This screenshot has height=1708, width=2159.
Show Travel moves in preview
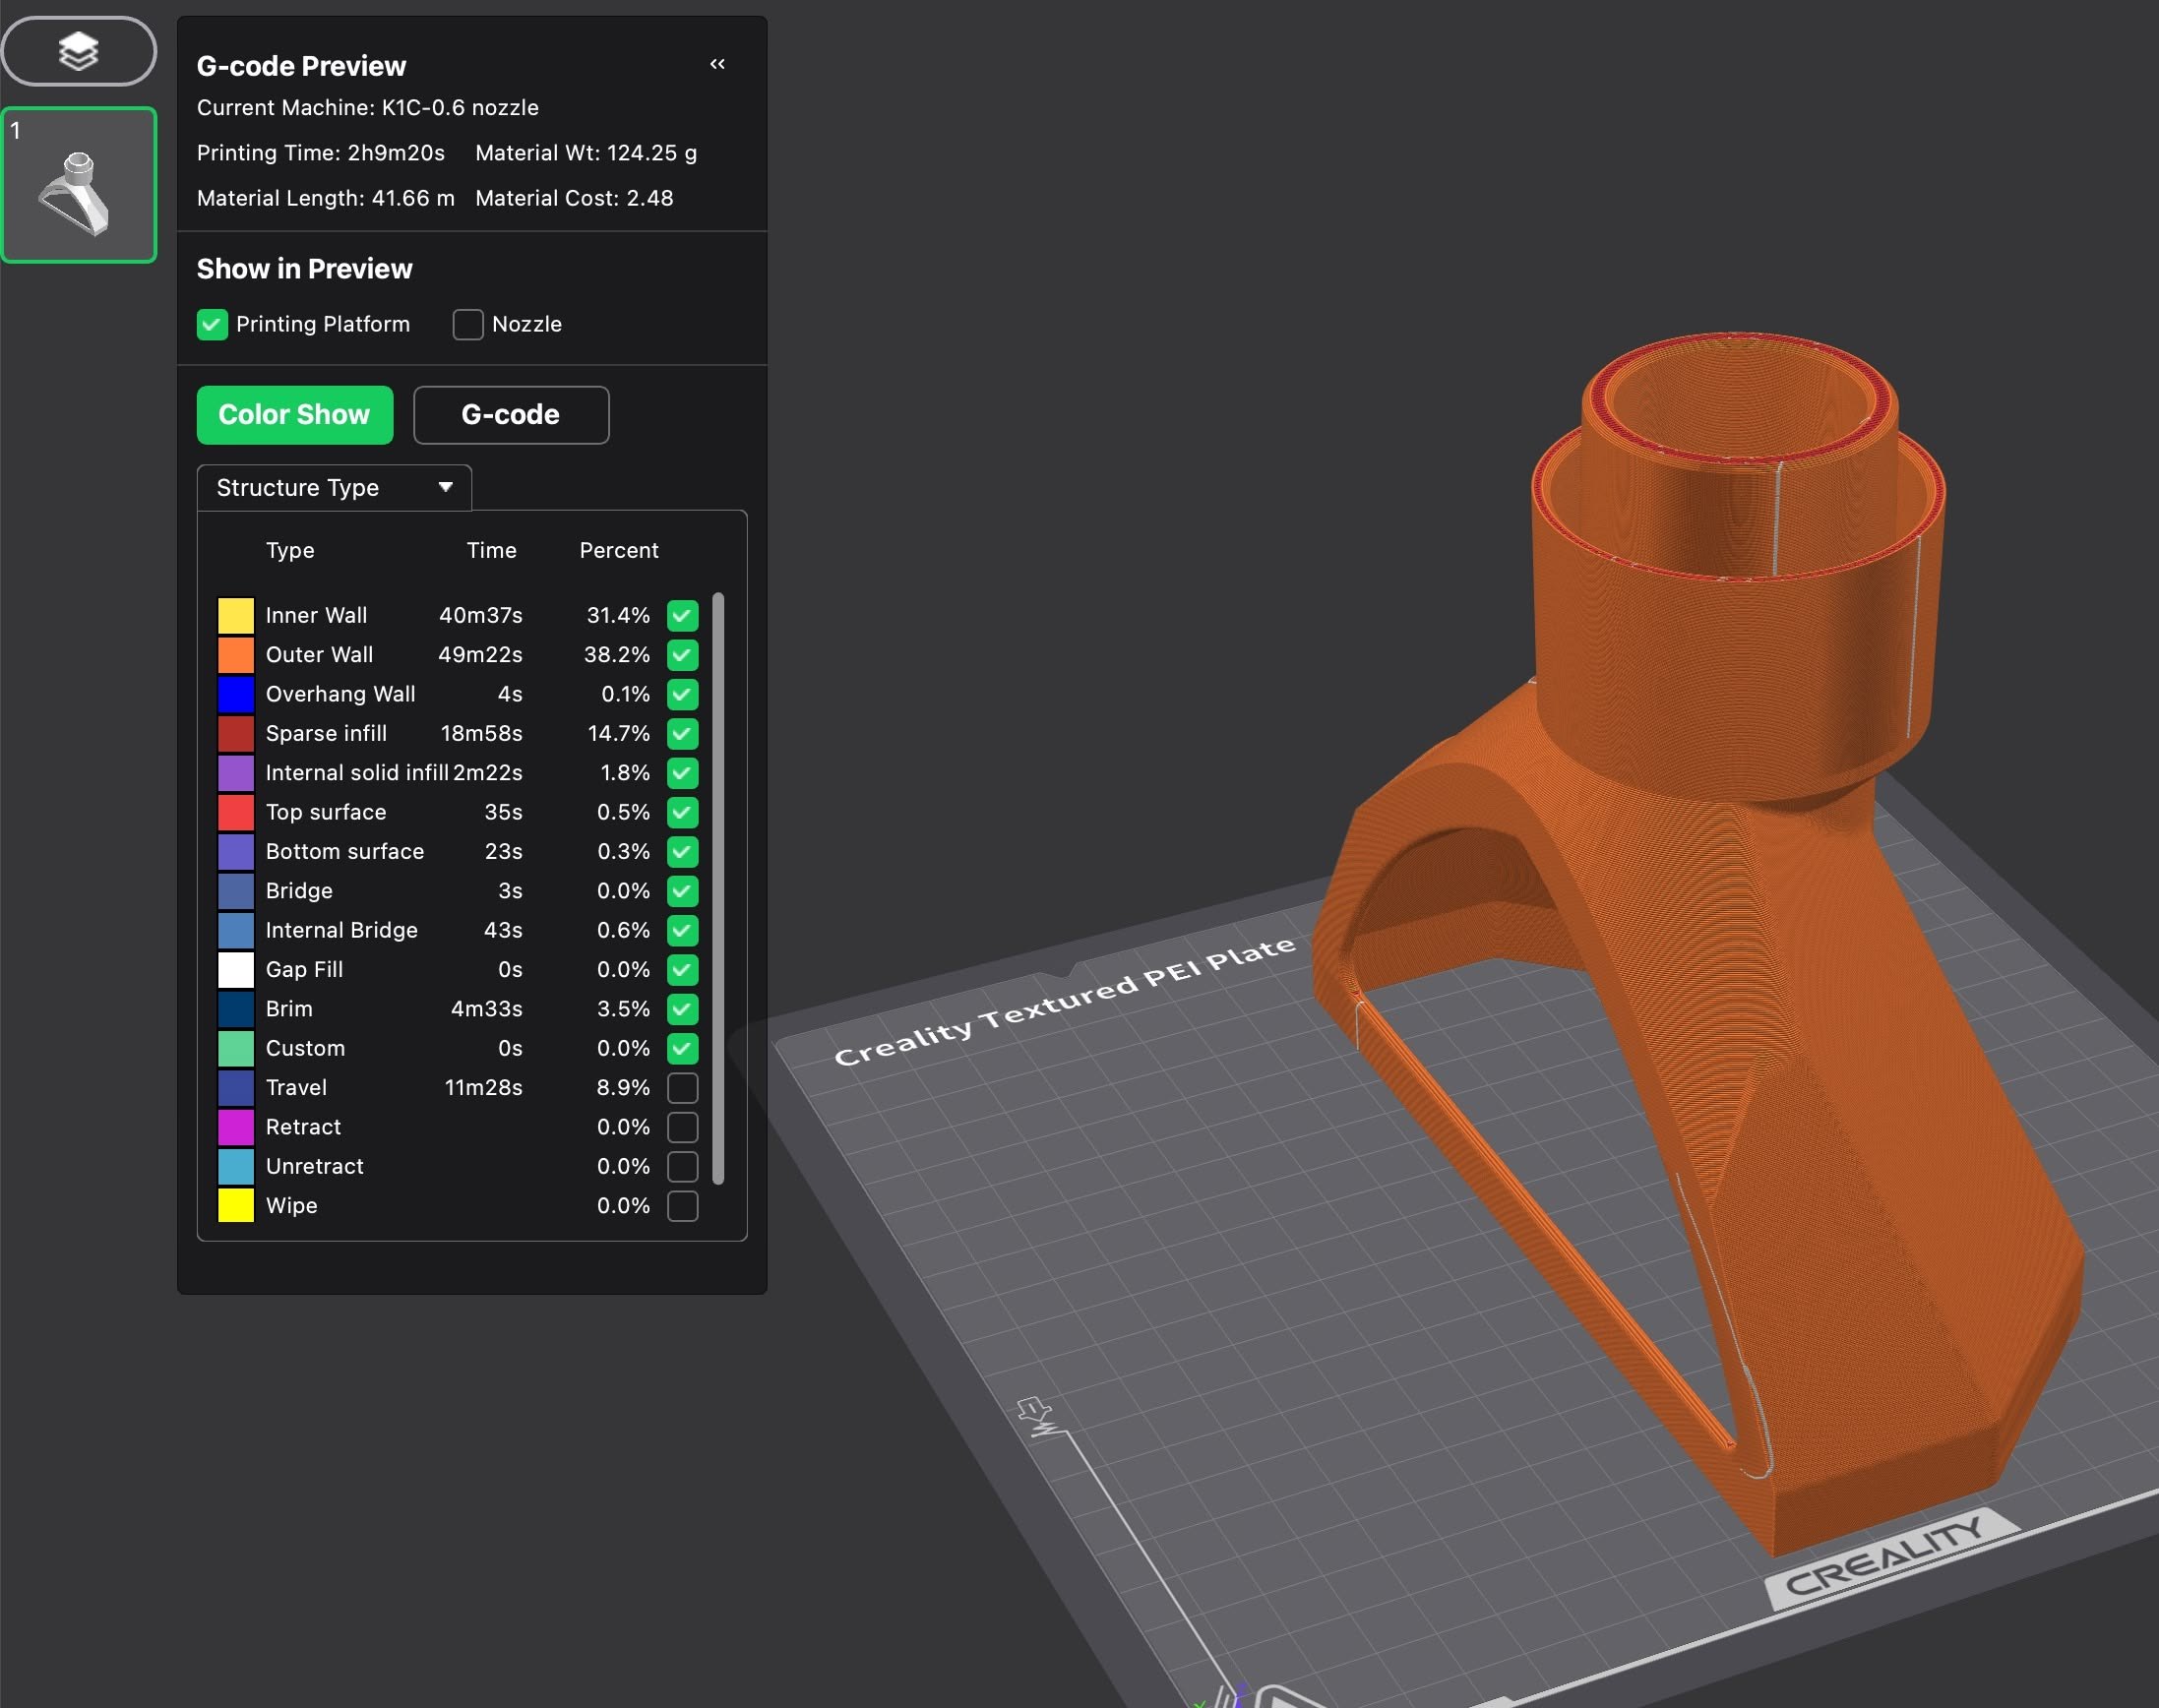click(682, 1088)
